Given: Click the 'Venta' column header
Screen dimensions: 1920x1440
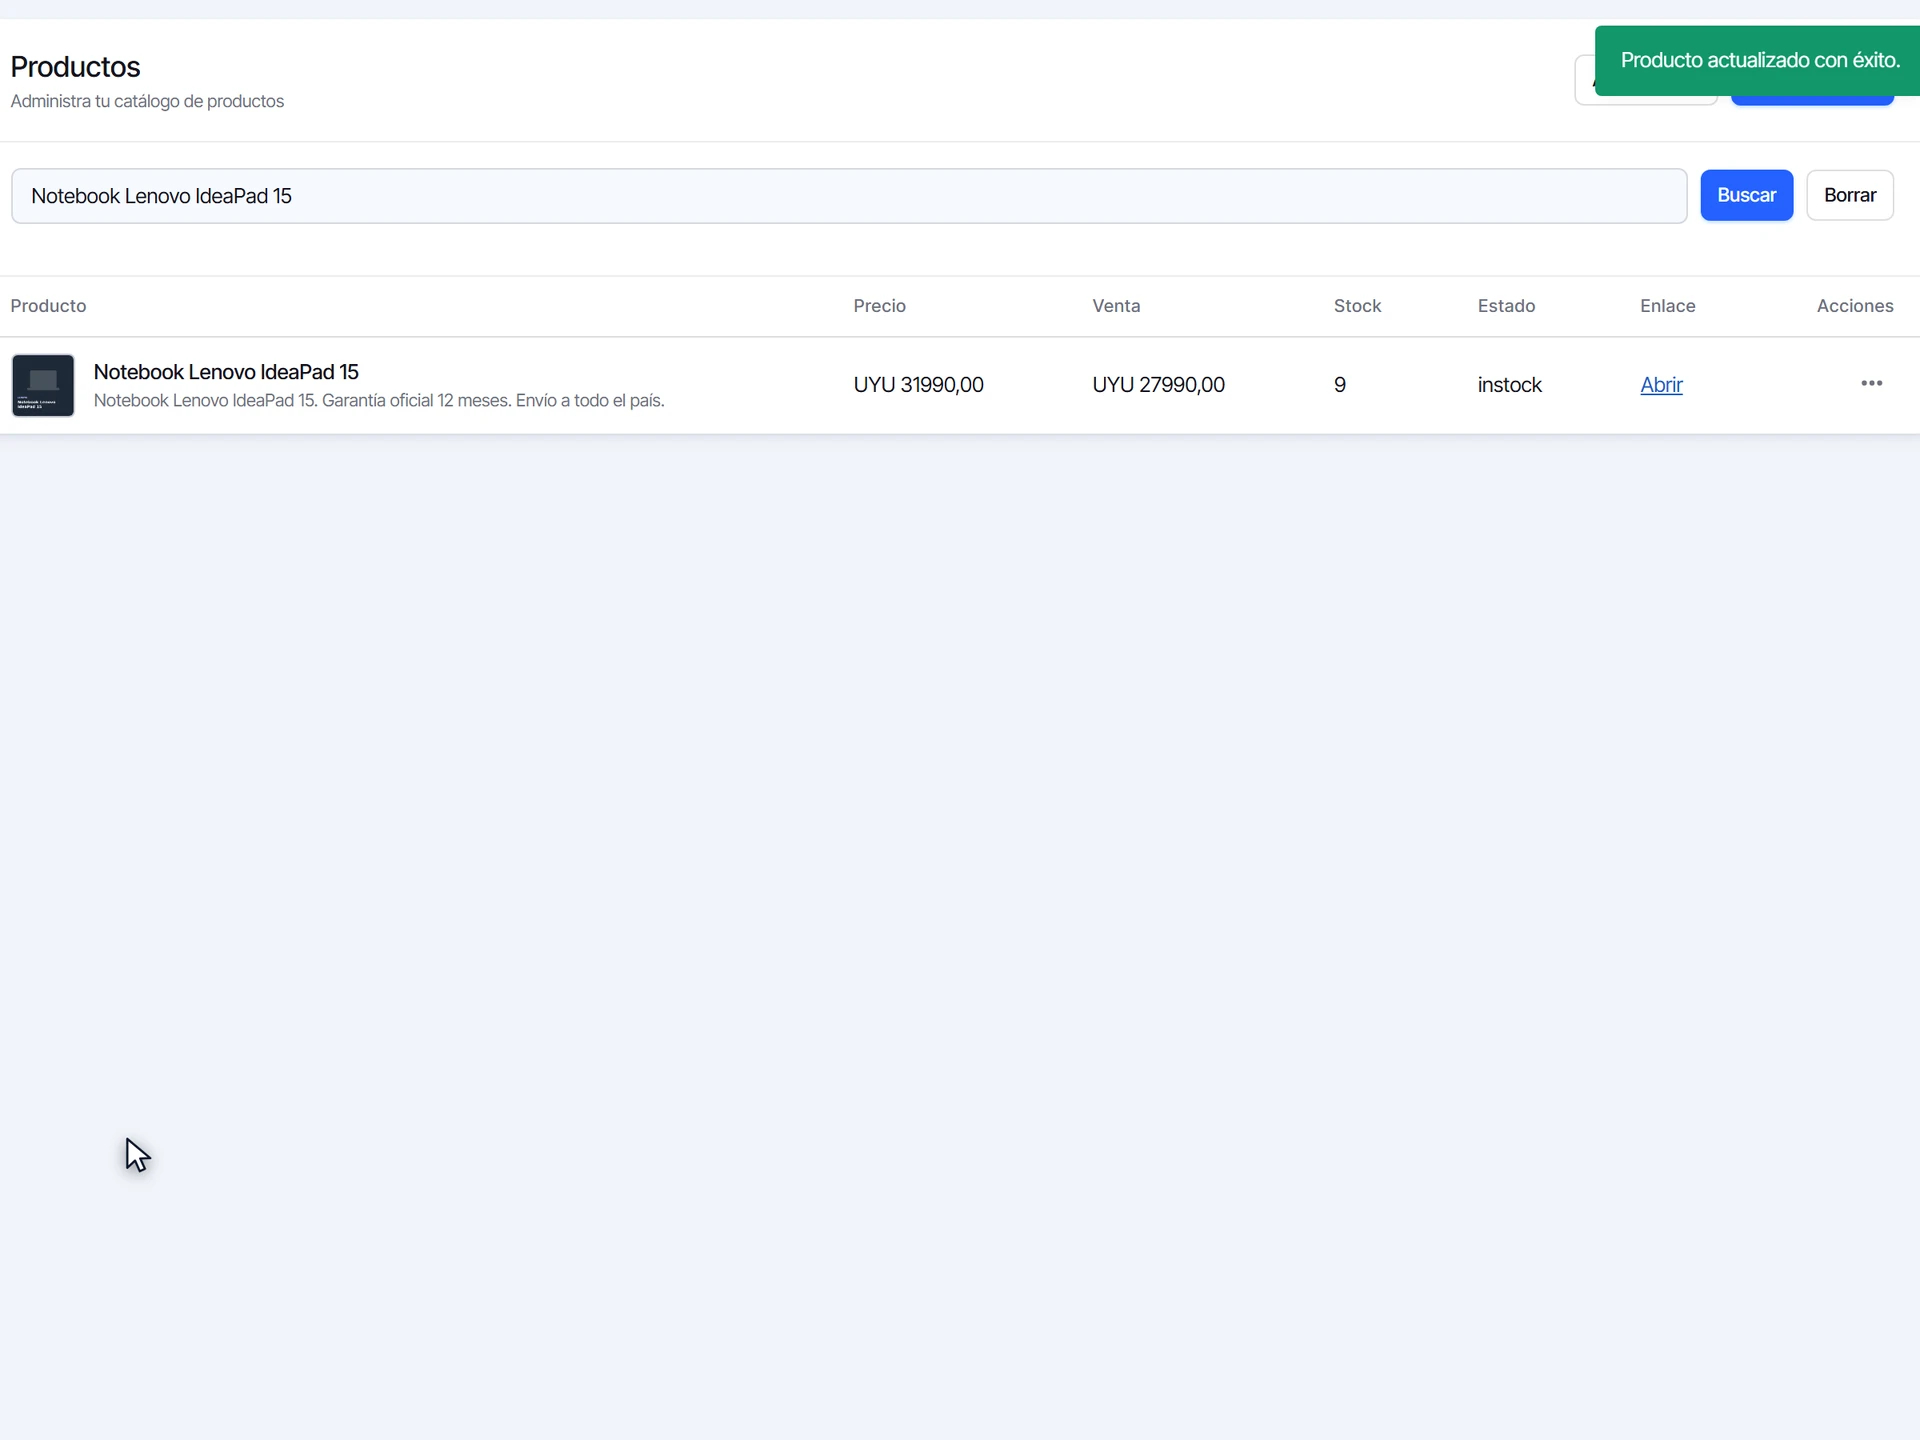Looking at the screenshot, I should coord(1116,306).
